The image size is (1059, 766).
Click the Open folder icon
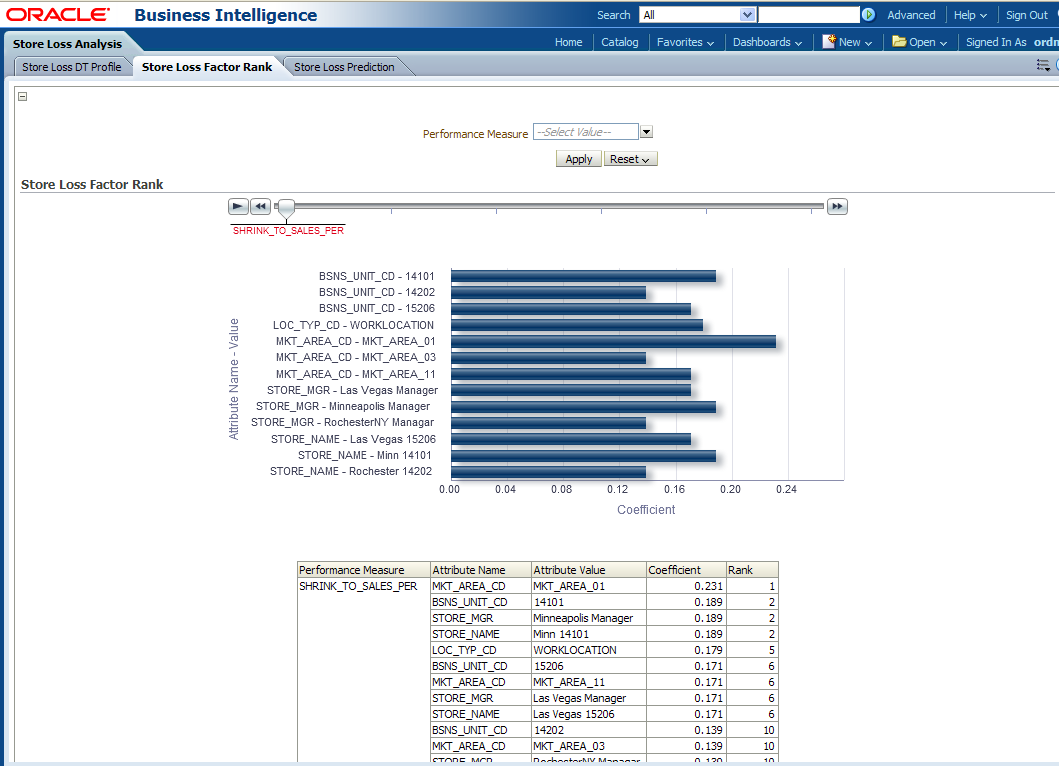tap(899, 42)
